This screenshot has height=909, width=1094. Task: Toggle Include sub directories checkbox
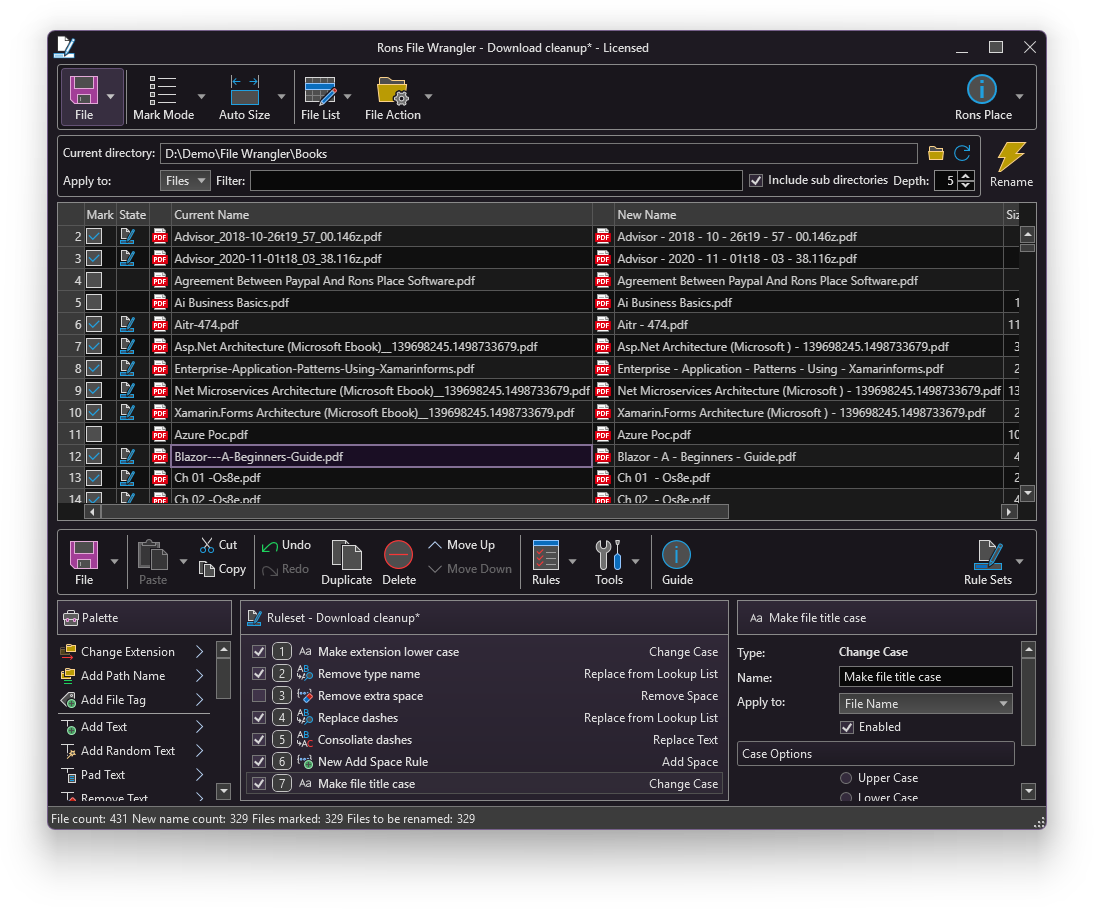(756, 181)
